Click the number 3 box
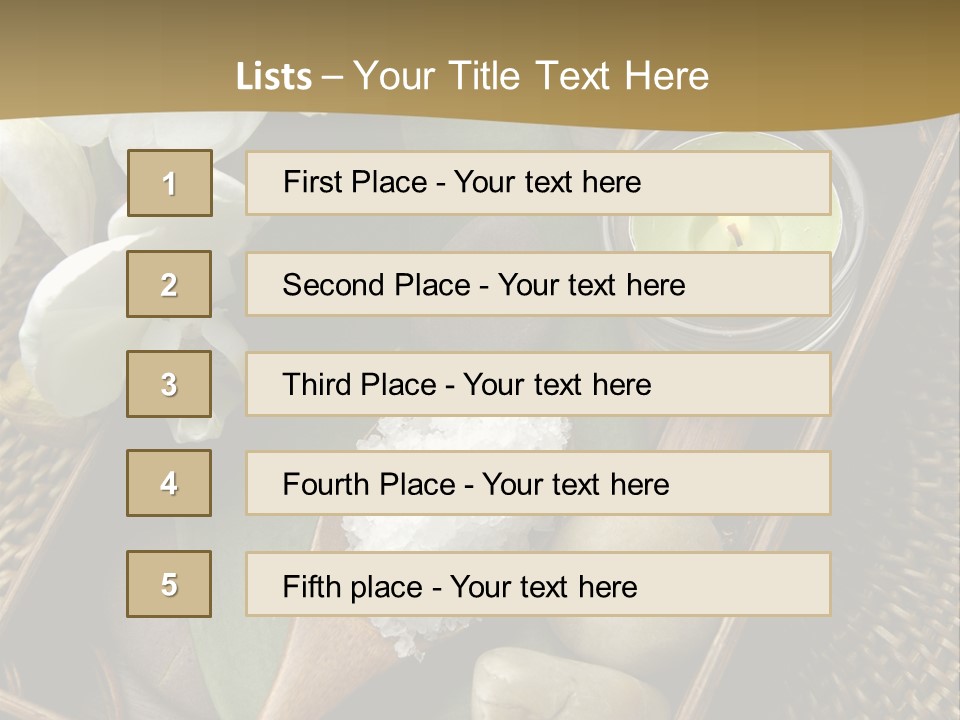The width and height of the screenshot is (960, 720). tap(169, 384)
